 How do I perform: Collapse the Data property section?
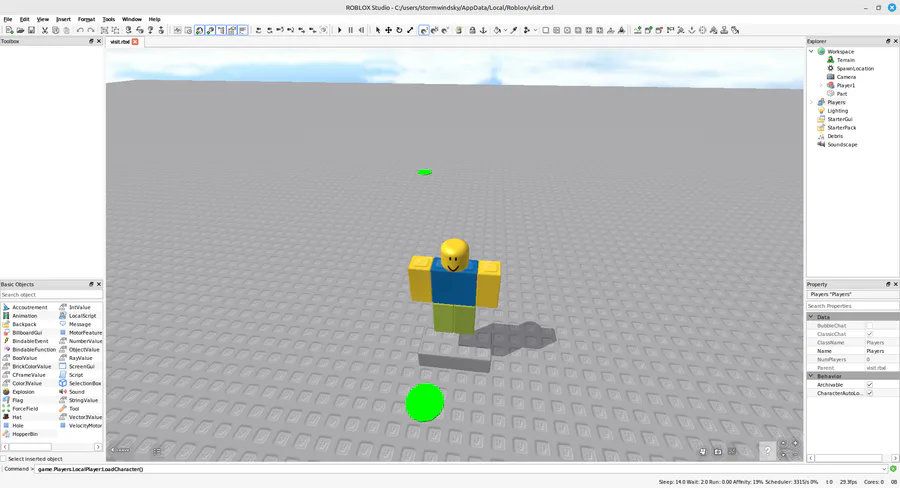811,317
